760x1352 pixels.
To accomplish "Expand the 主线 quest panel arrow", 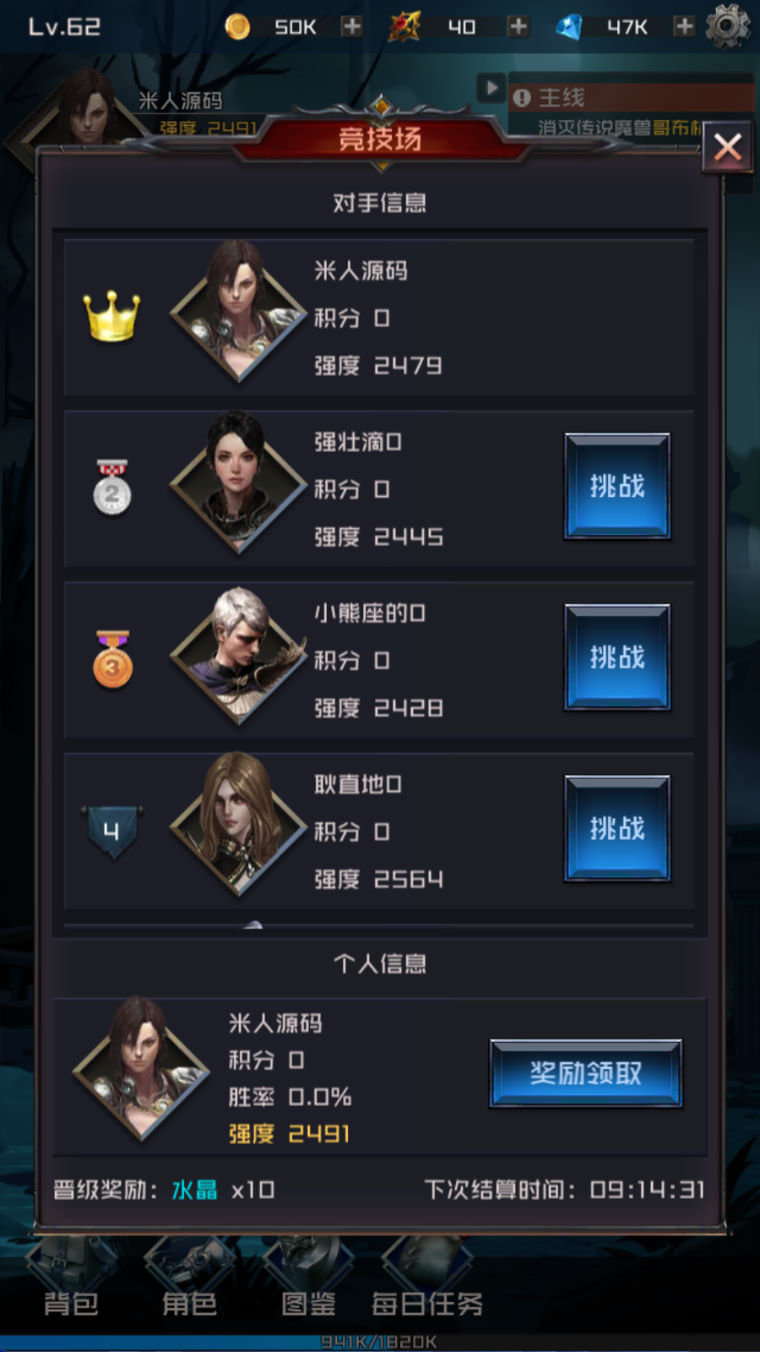I will pyautogui.click(x=490, y=88).
